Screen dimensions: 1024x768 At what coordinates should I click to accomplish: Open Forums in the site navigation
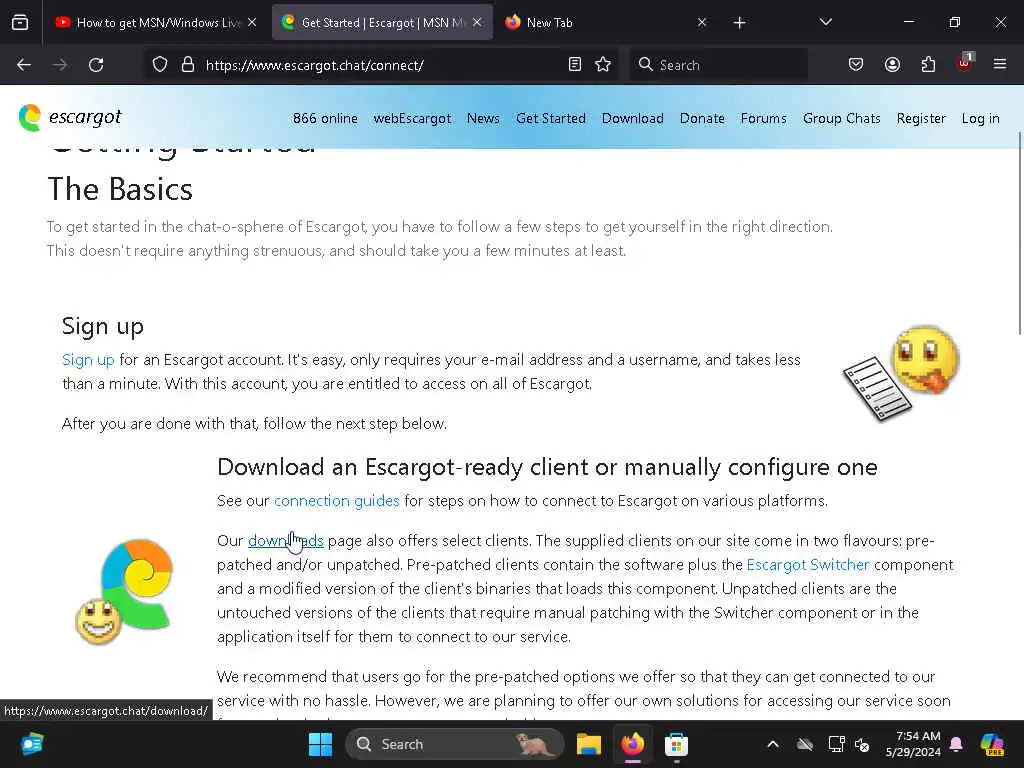coord(763,118)
